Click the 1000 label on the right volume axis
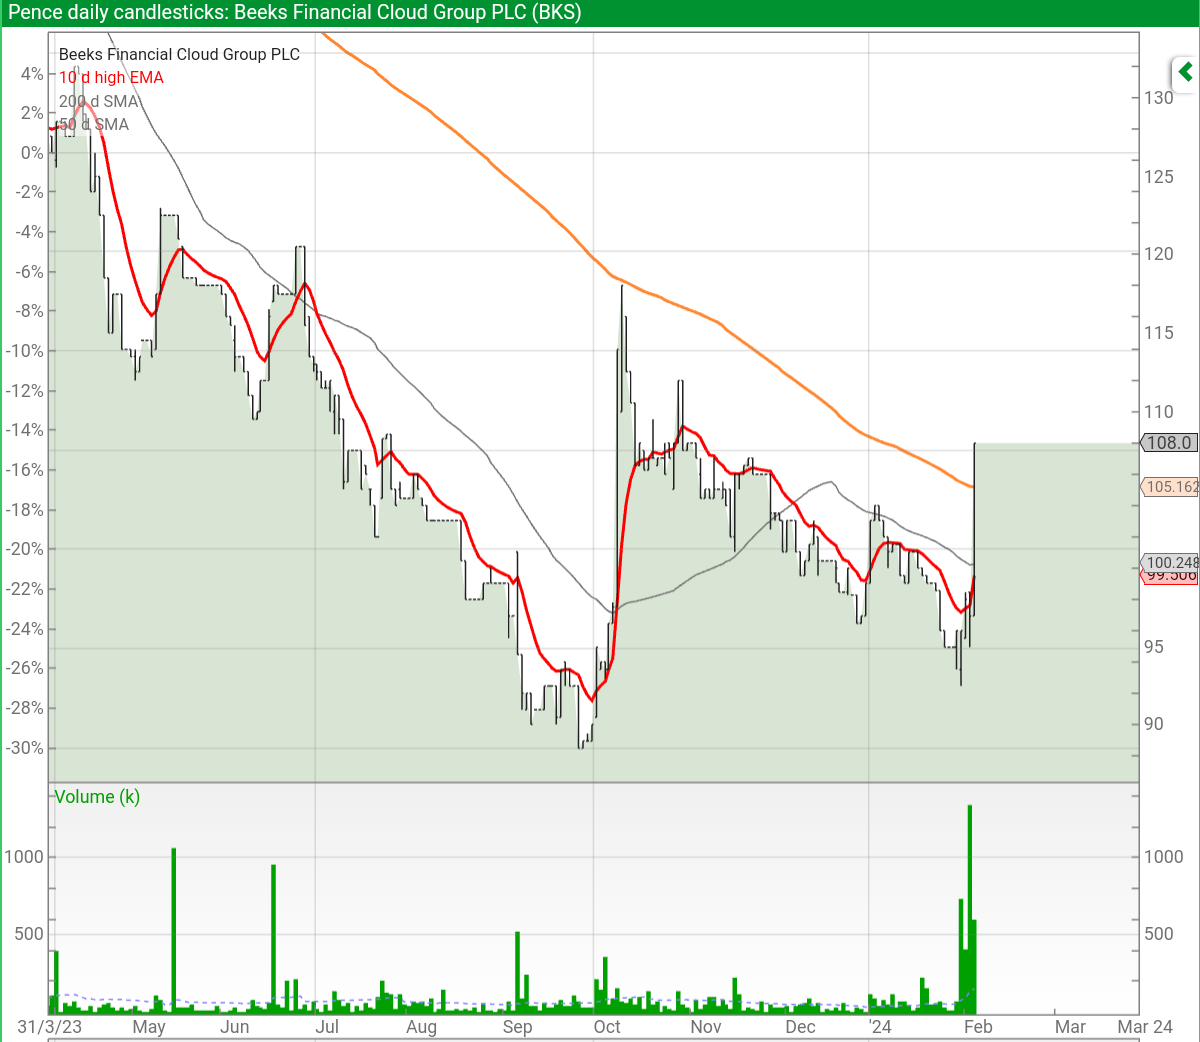 click(x=1164, y=857)
